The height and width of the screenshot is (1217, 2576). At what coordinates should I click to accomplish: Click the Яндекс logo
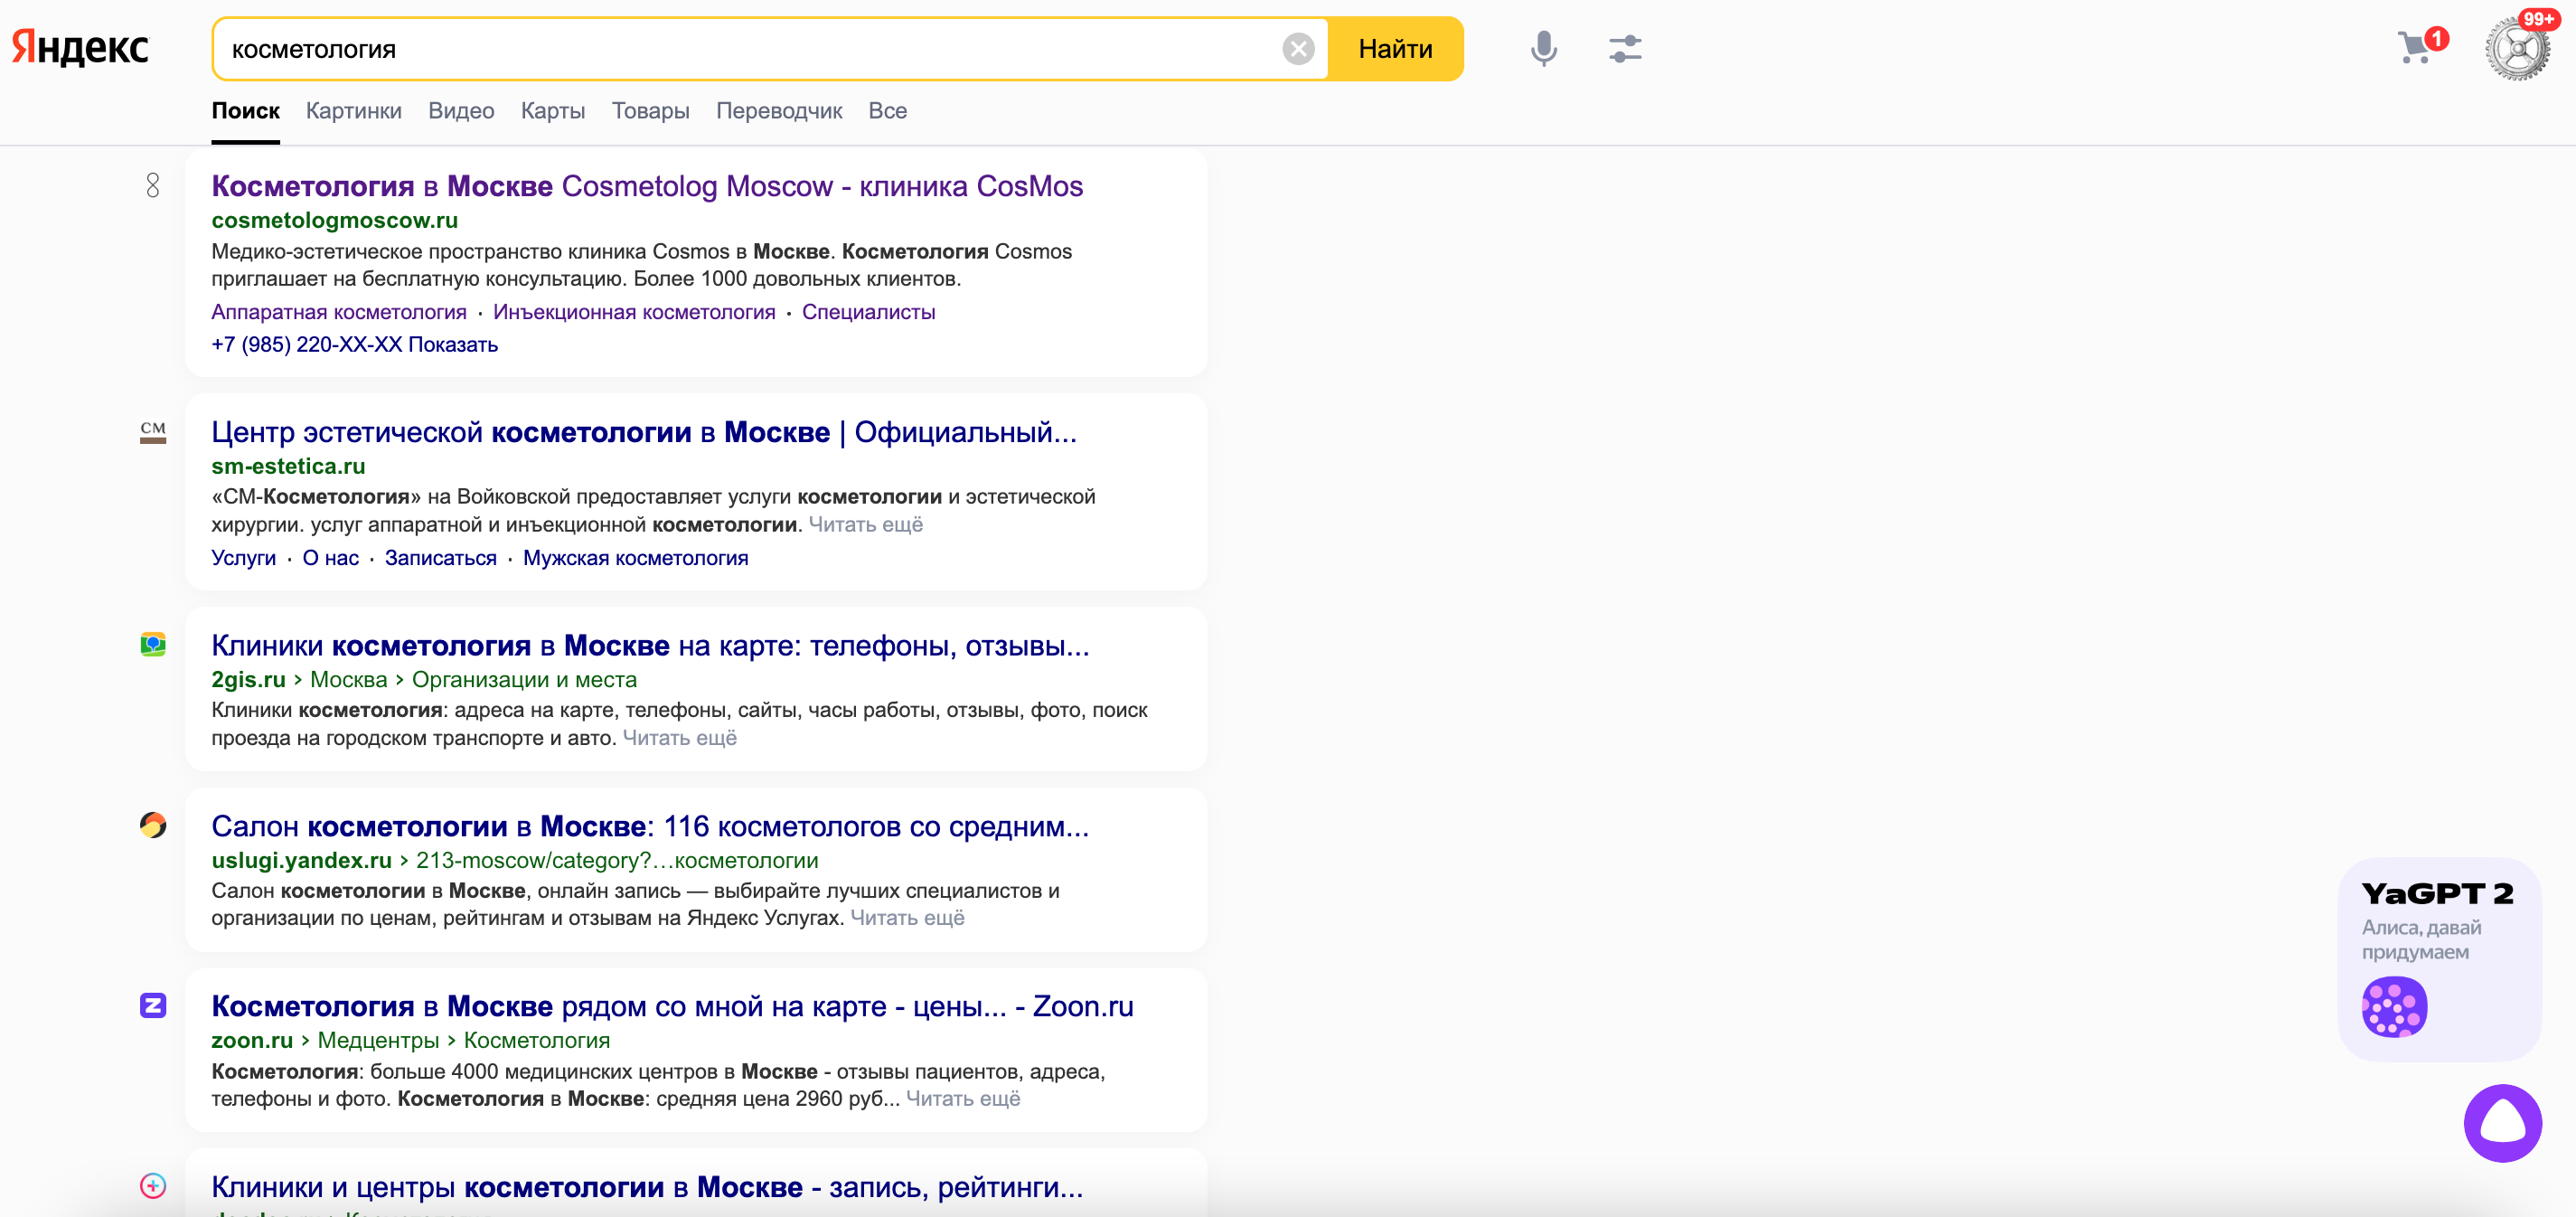coord(80,47)
